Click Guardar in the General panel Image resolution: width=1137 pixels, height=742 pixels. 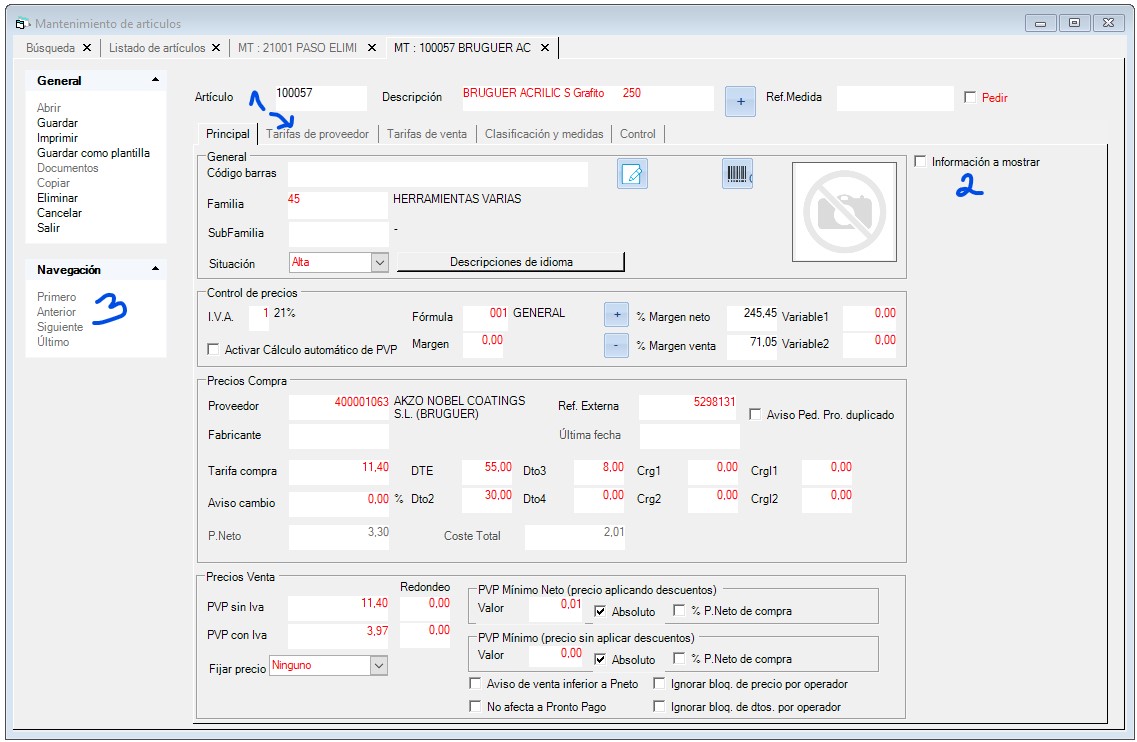(x=57, y=123)
